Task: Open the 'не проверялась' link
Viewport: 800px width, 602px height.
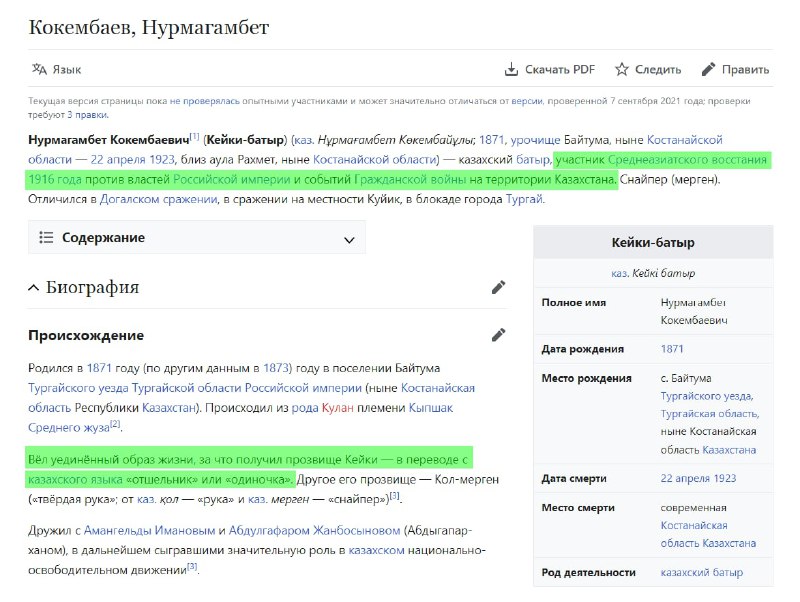Action: pos(205,101)
